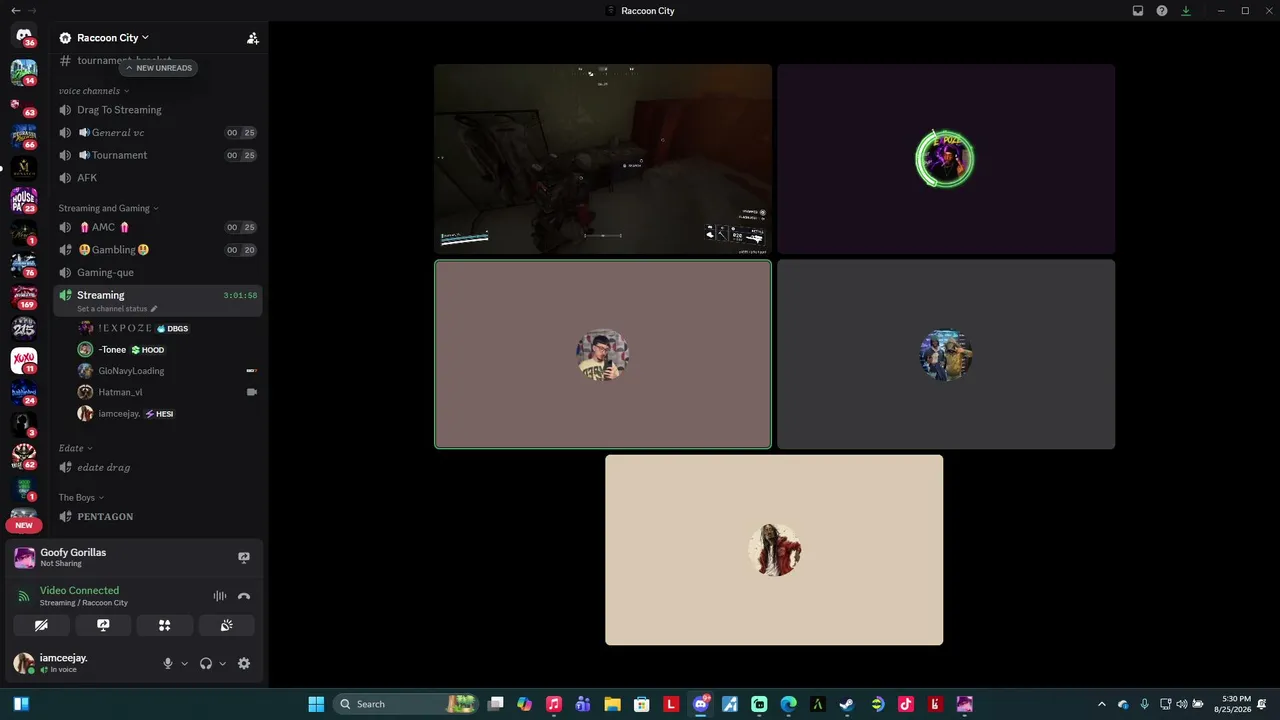Open Microsoft Store from the taskbar
The width and height of the screenshot is (1280, 720).
(642, 704)
